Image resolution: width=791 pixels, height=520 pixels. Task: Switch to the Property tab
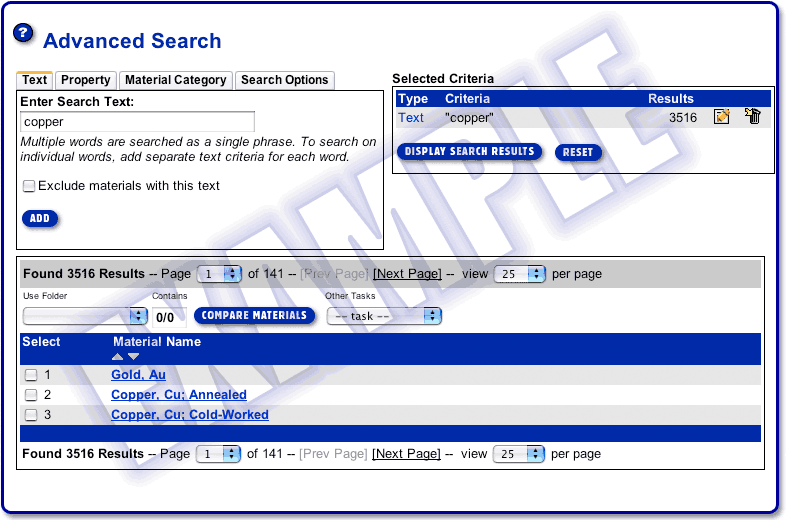[x=85, y=80]
